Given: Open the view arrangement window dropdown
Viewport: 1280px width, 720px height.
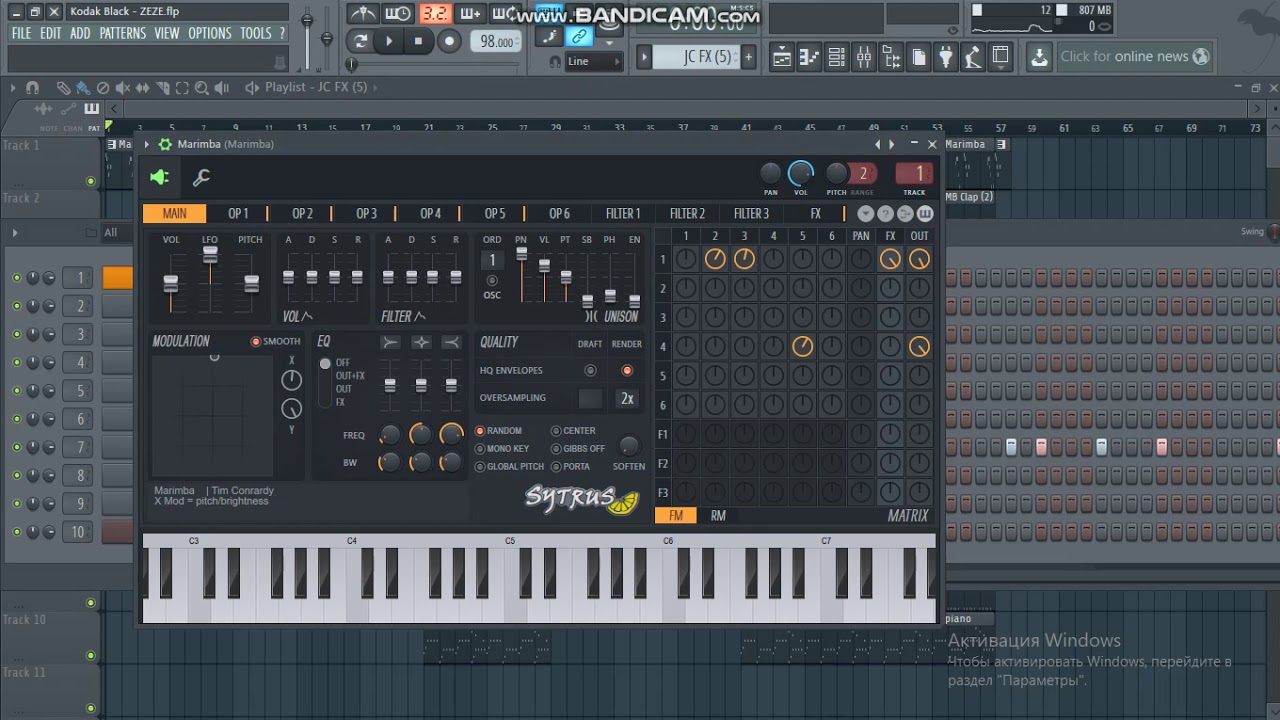Looking at the screenshot, I should pos(1001,57).
